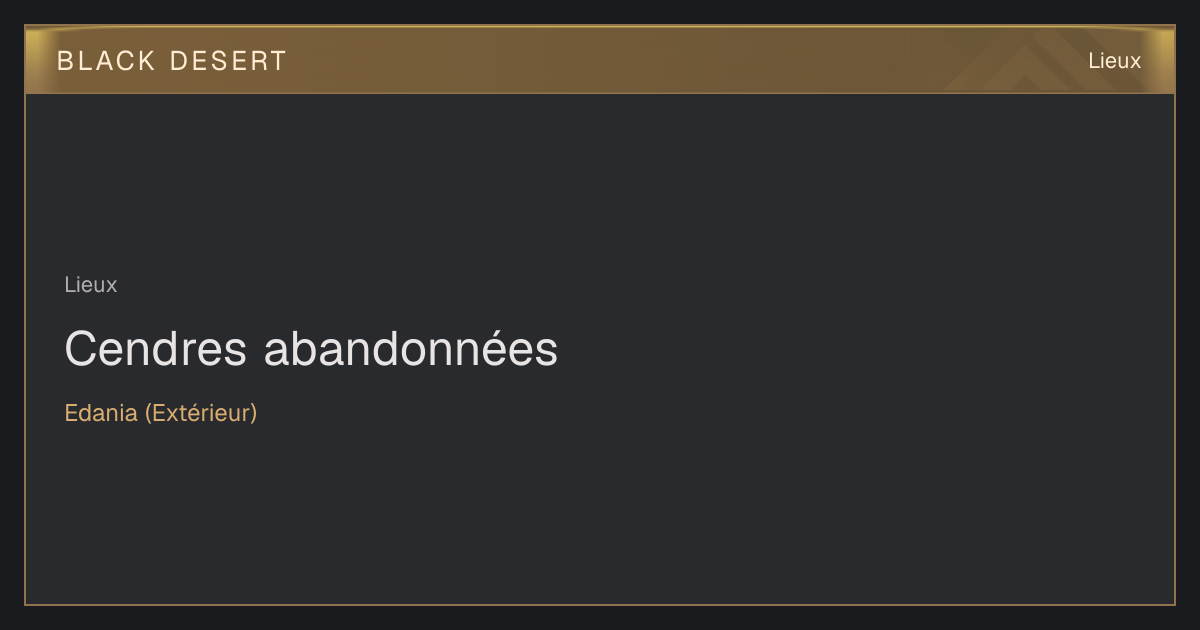The width and height of the screenshot is (1200, 630).
Task: Click the word DESERT in the header
Action: click(229, 61)
